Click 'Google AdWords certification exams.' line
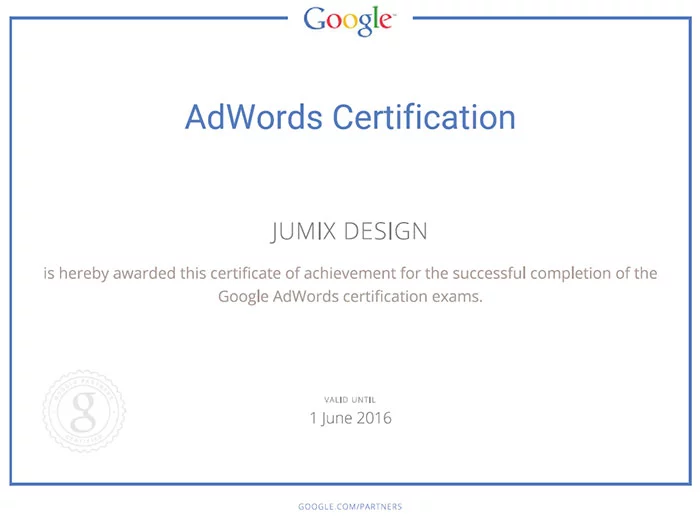 (350, 296)
